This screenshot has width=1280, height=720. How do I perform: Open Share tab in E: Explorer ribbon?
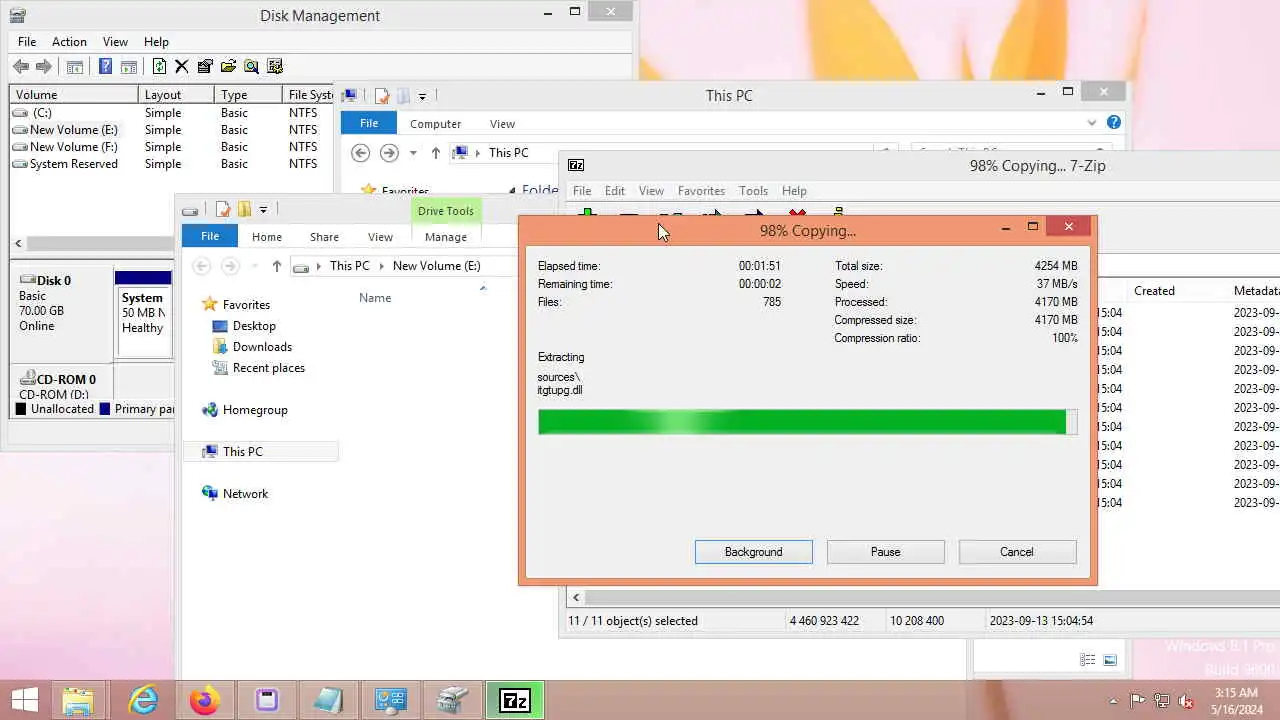point(324,237)
